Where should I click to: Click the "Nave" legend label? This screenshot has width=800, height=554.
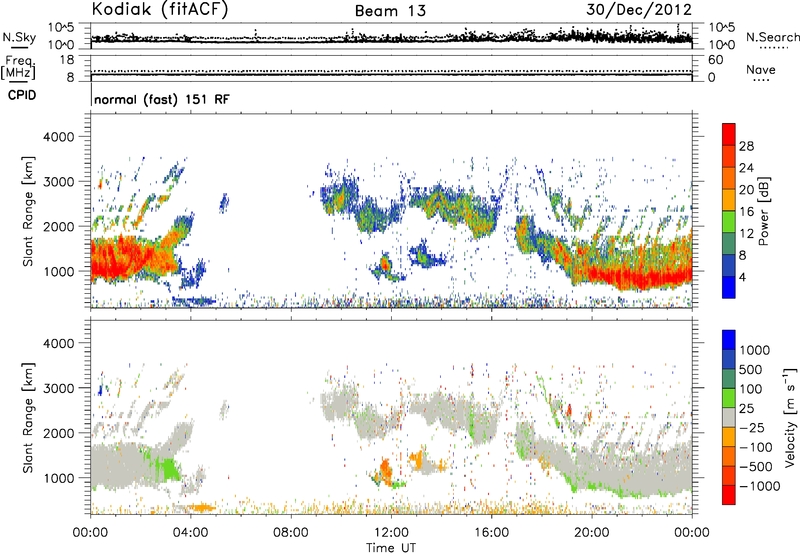(x=761, y=70)
